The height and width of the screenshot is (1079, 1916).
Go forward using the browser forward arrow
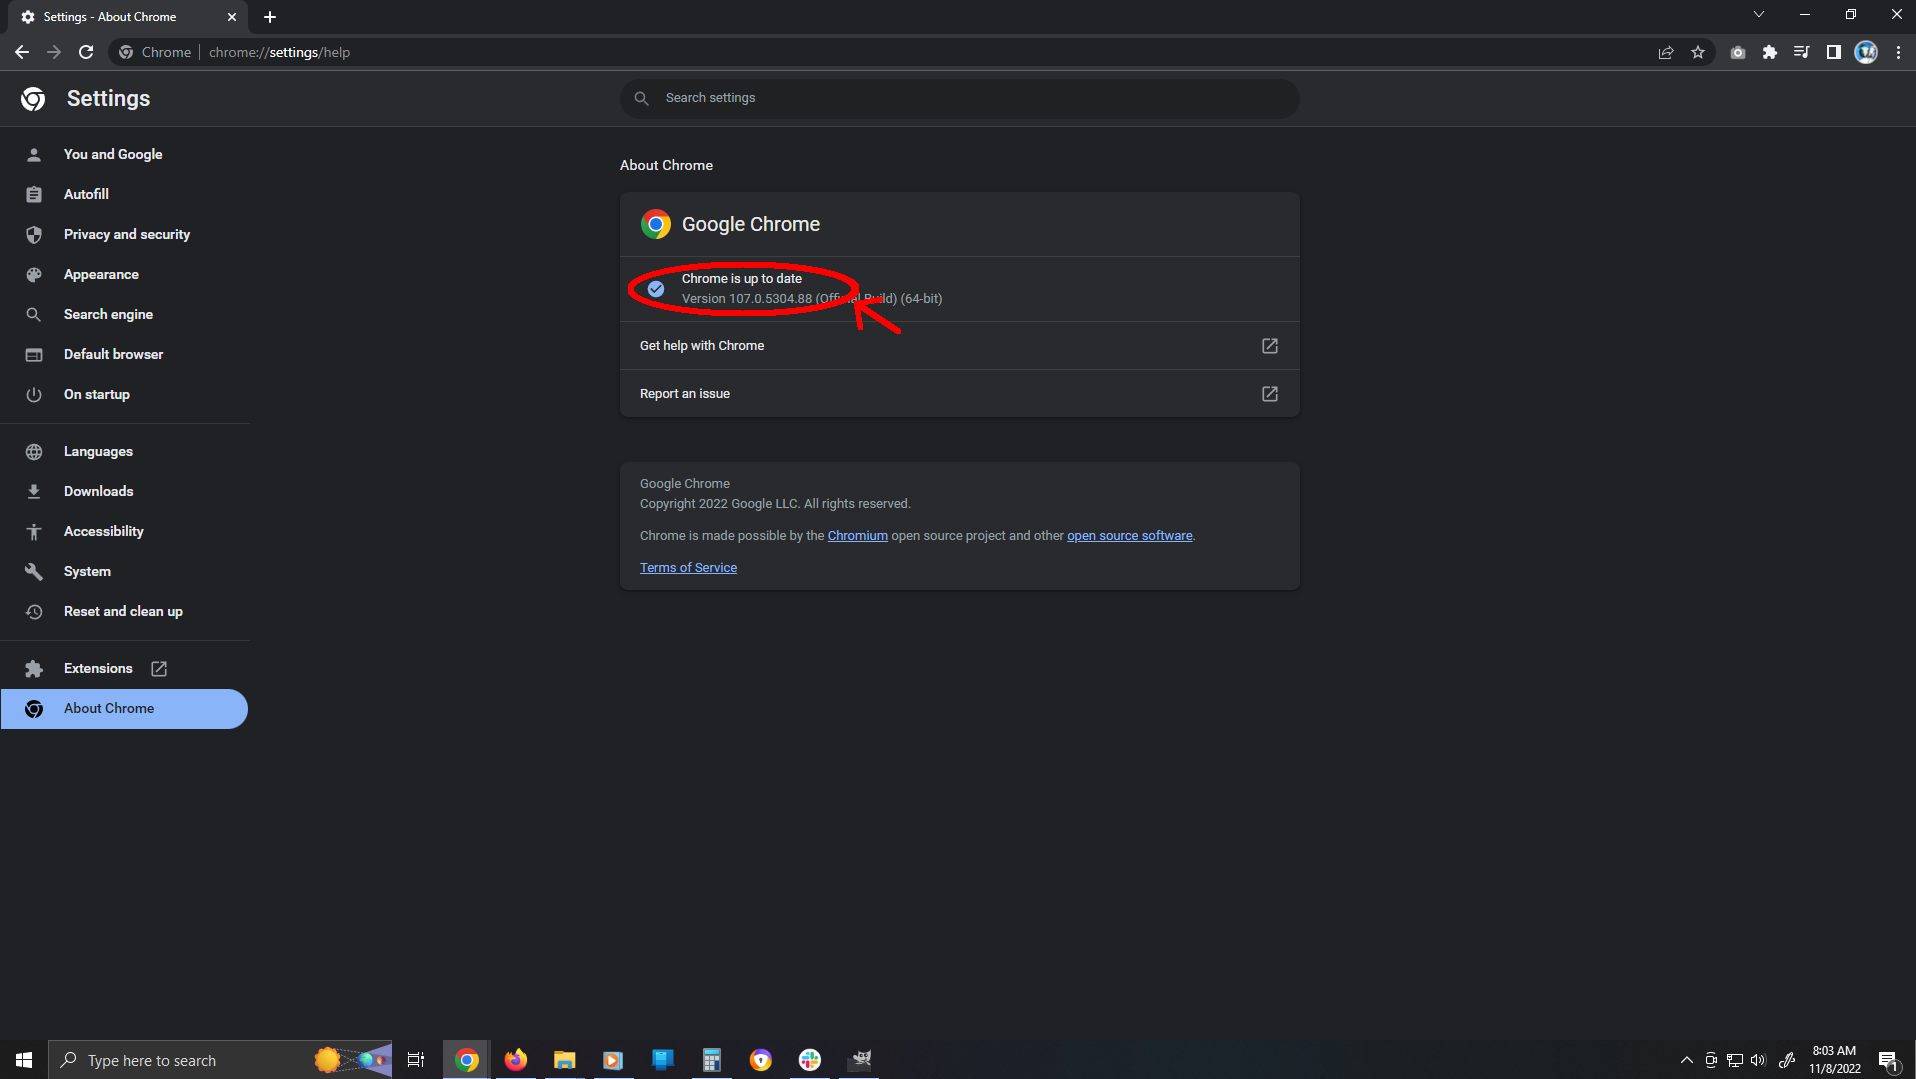point(54,52)
